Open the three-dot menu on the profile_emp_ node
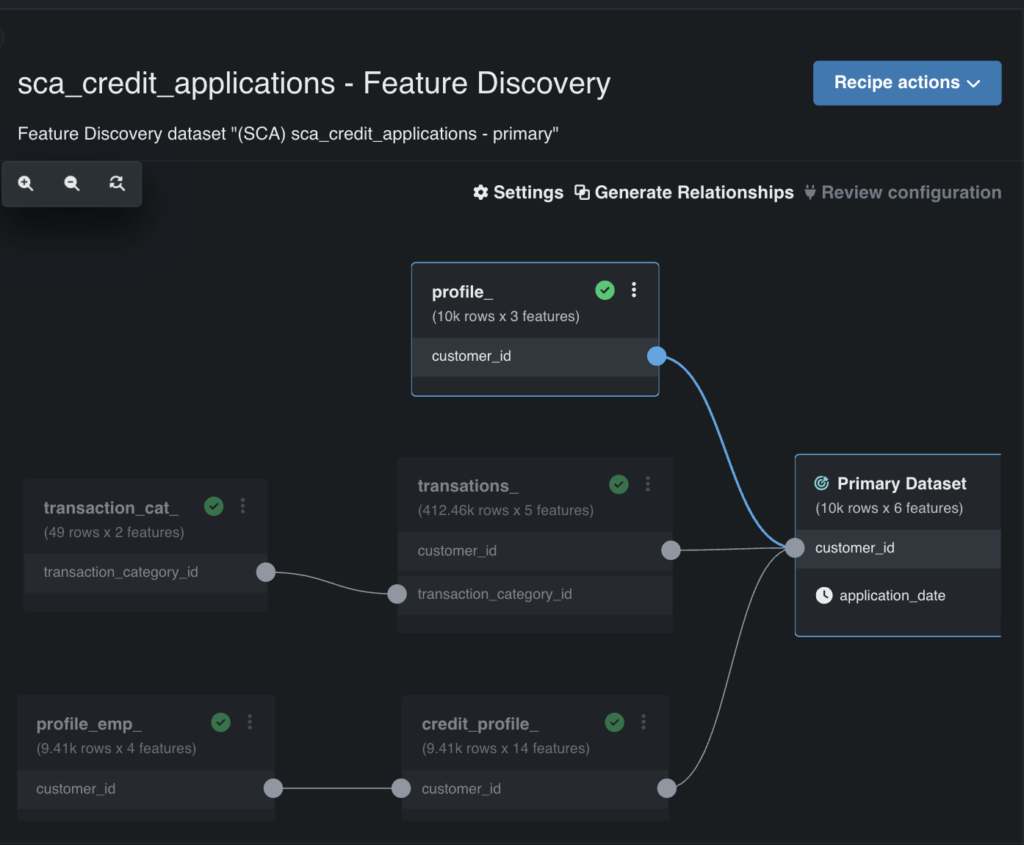The width and height of the screenshot is (1024, 845). pyautogui.click(x=249, y=722)
